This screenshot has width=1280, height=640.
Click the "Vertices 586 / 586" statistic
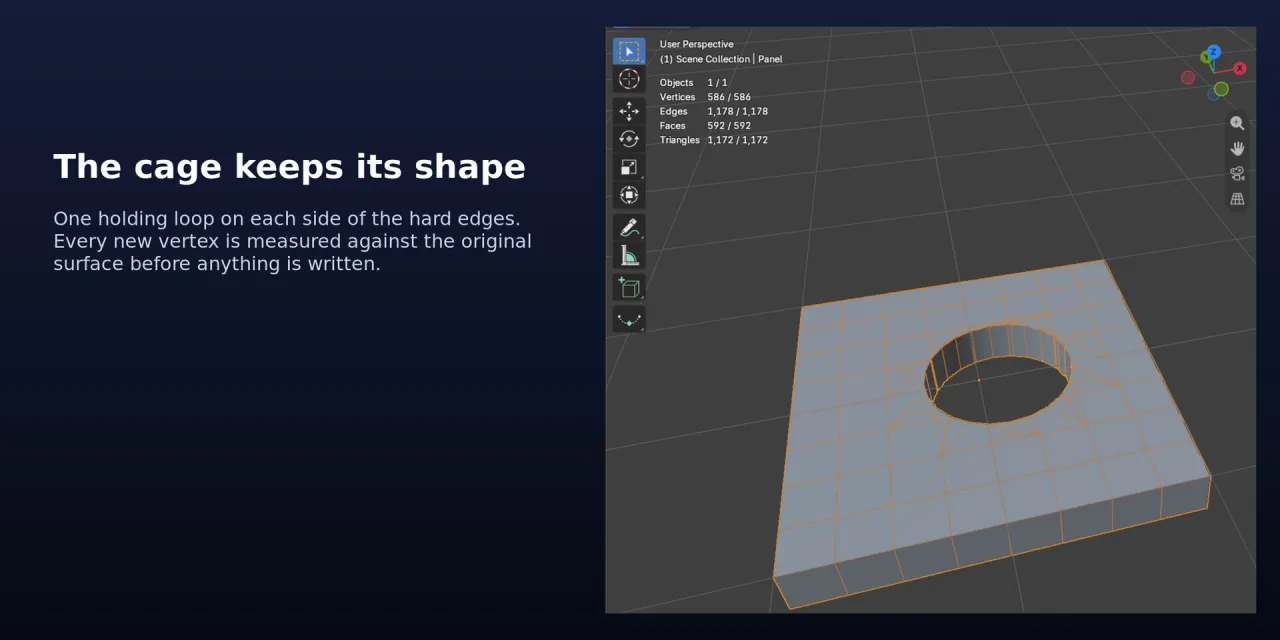(705, 97)
